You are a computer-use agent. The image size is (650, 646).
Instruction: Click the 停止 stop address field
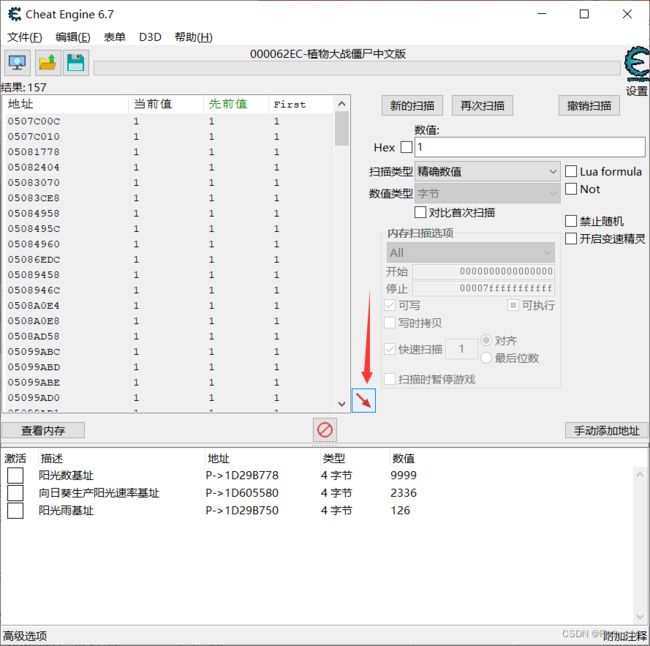(484, 288)
